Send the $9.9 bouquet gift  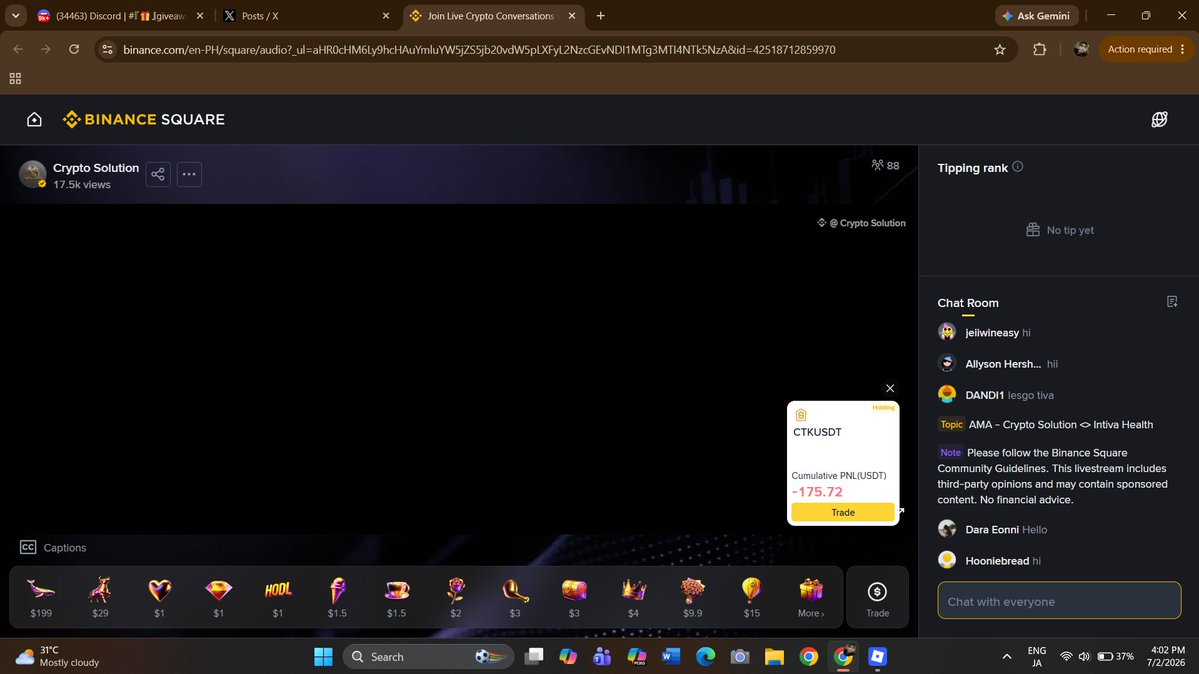point(693,597)
